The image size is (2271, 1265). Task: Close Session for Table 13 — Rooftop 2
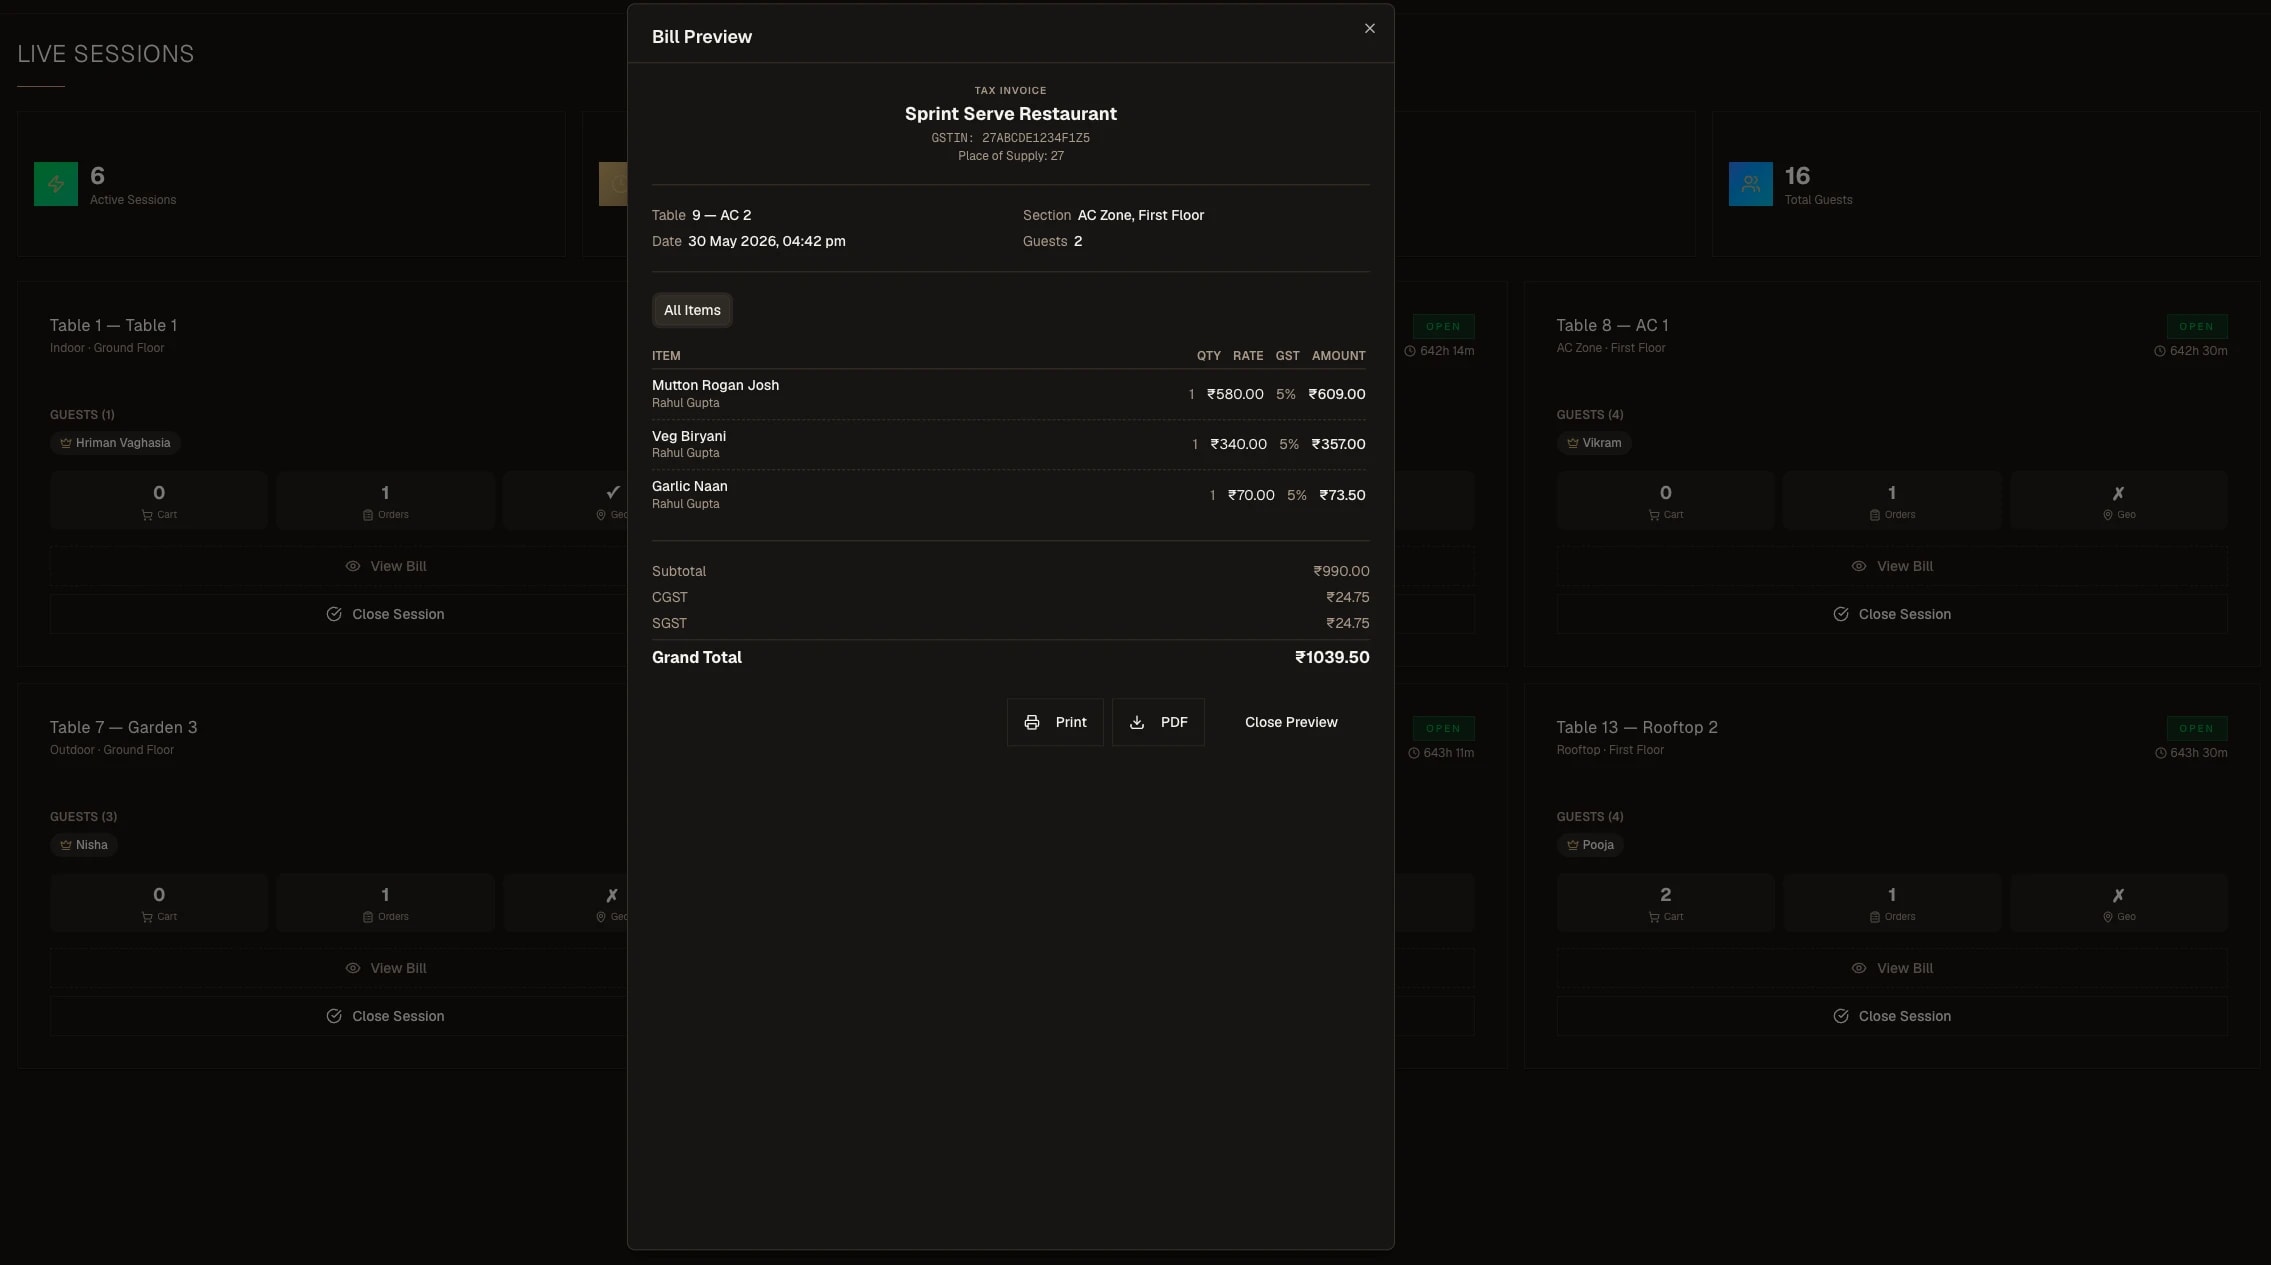coord(1891,1016)
